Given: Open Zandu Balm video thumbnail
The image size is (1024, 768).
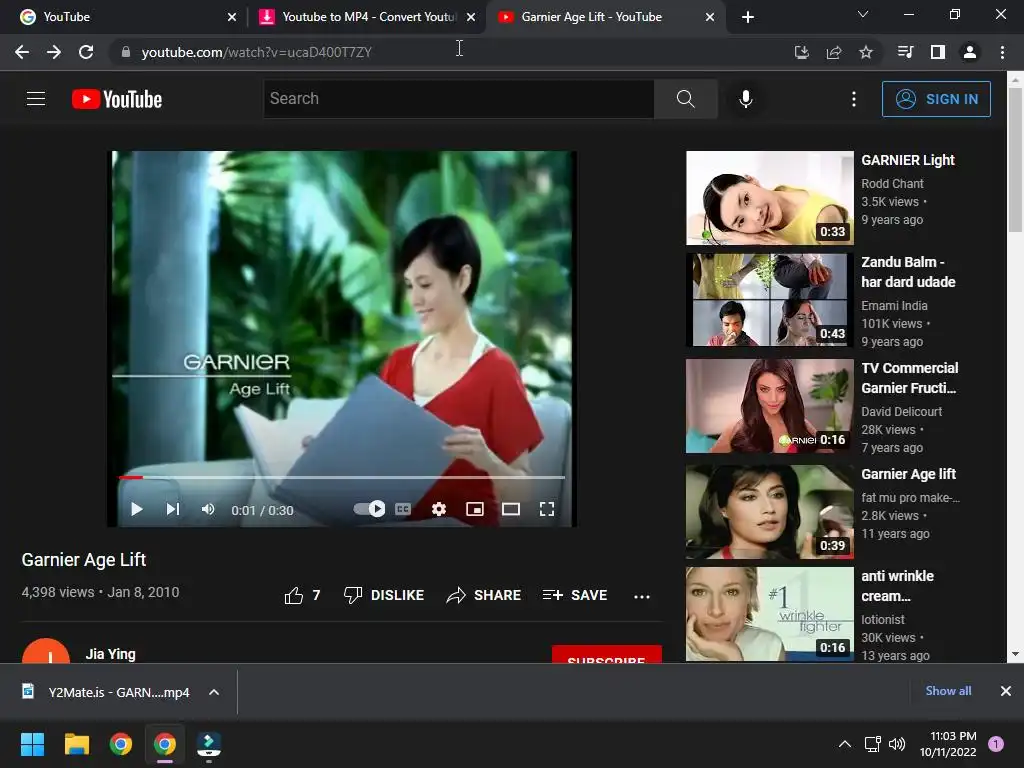Looking at the screenshot, I should [770, 300].
